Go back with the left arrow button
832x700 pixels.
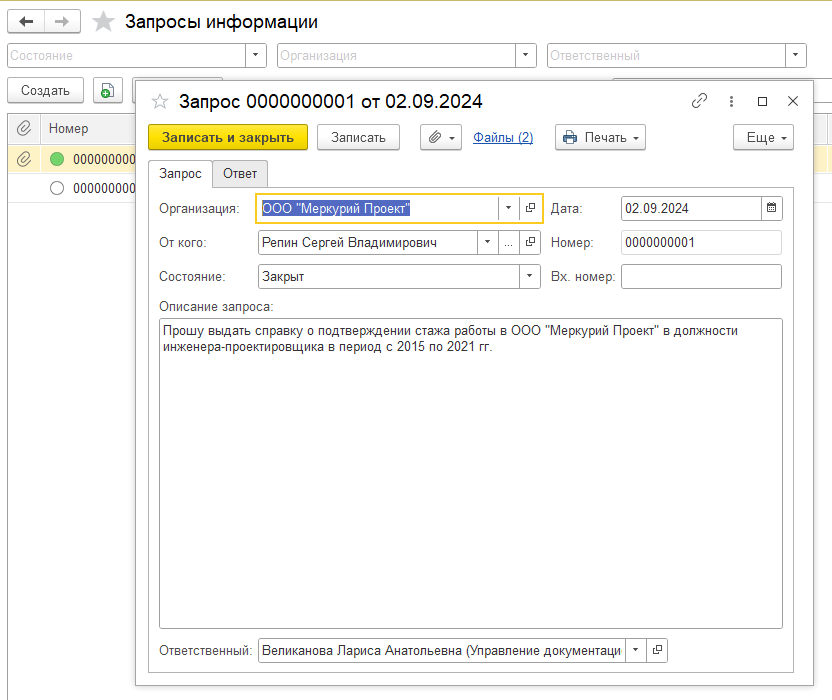pos(26,21)
